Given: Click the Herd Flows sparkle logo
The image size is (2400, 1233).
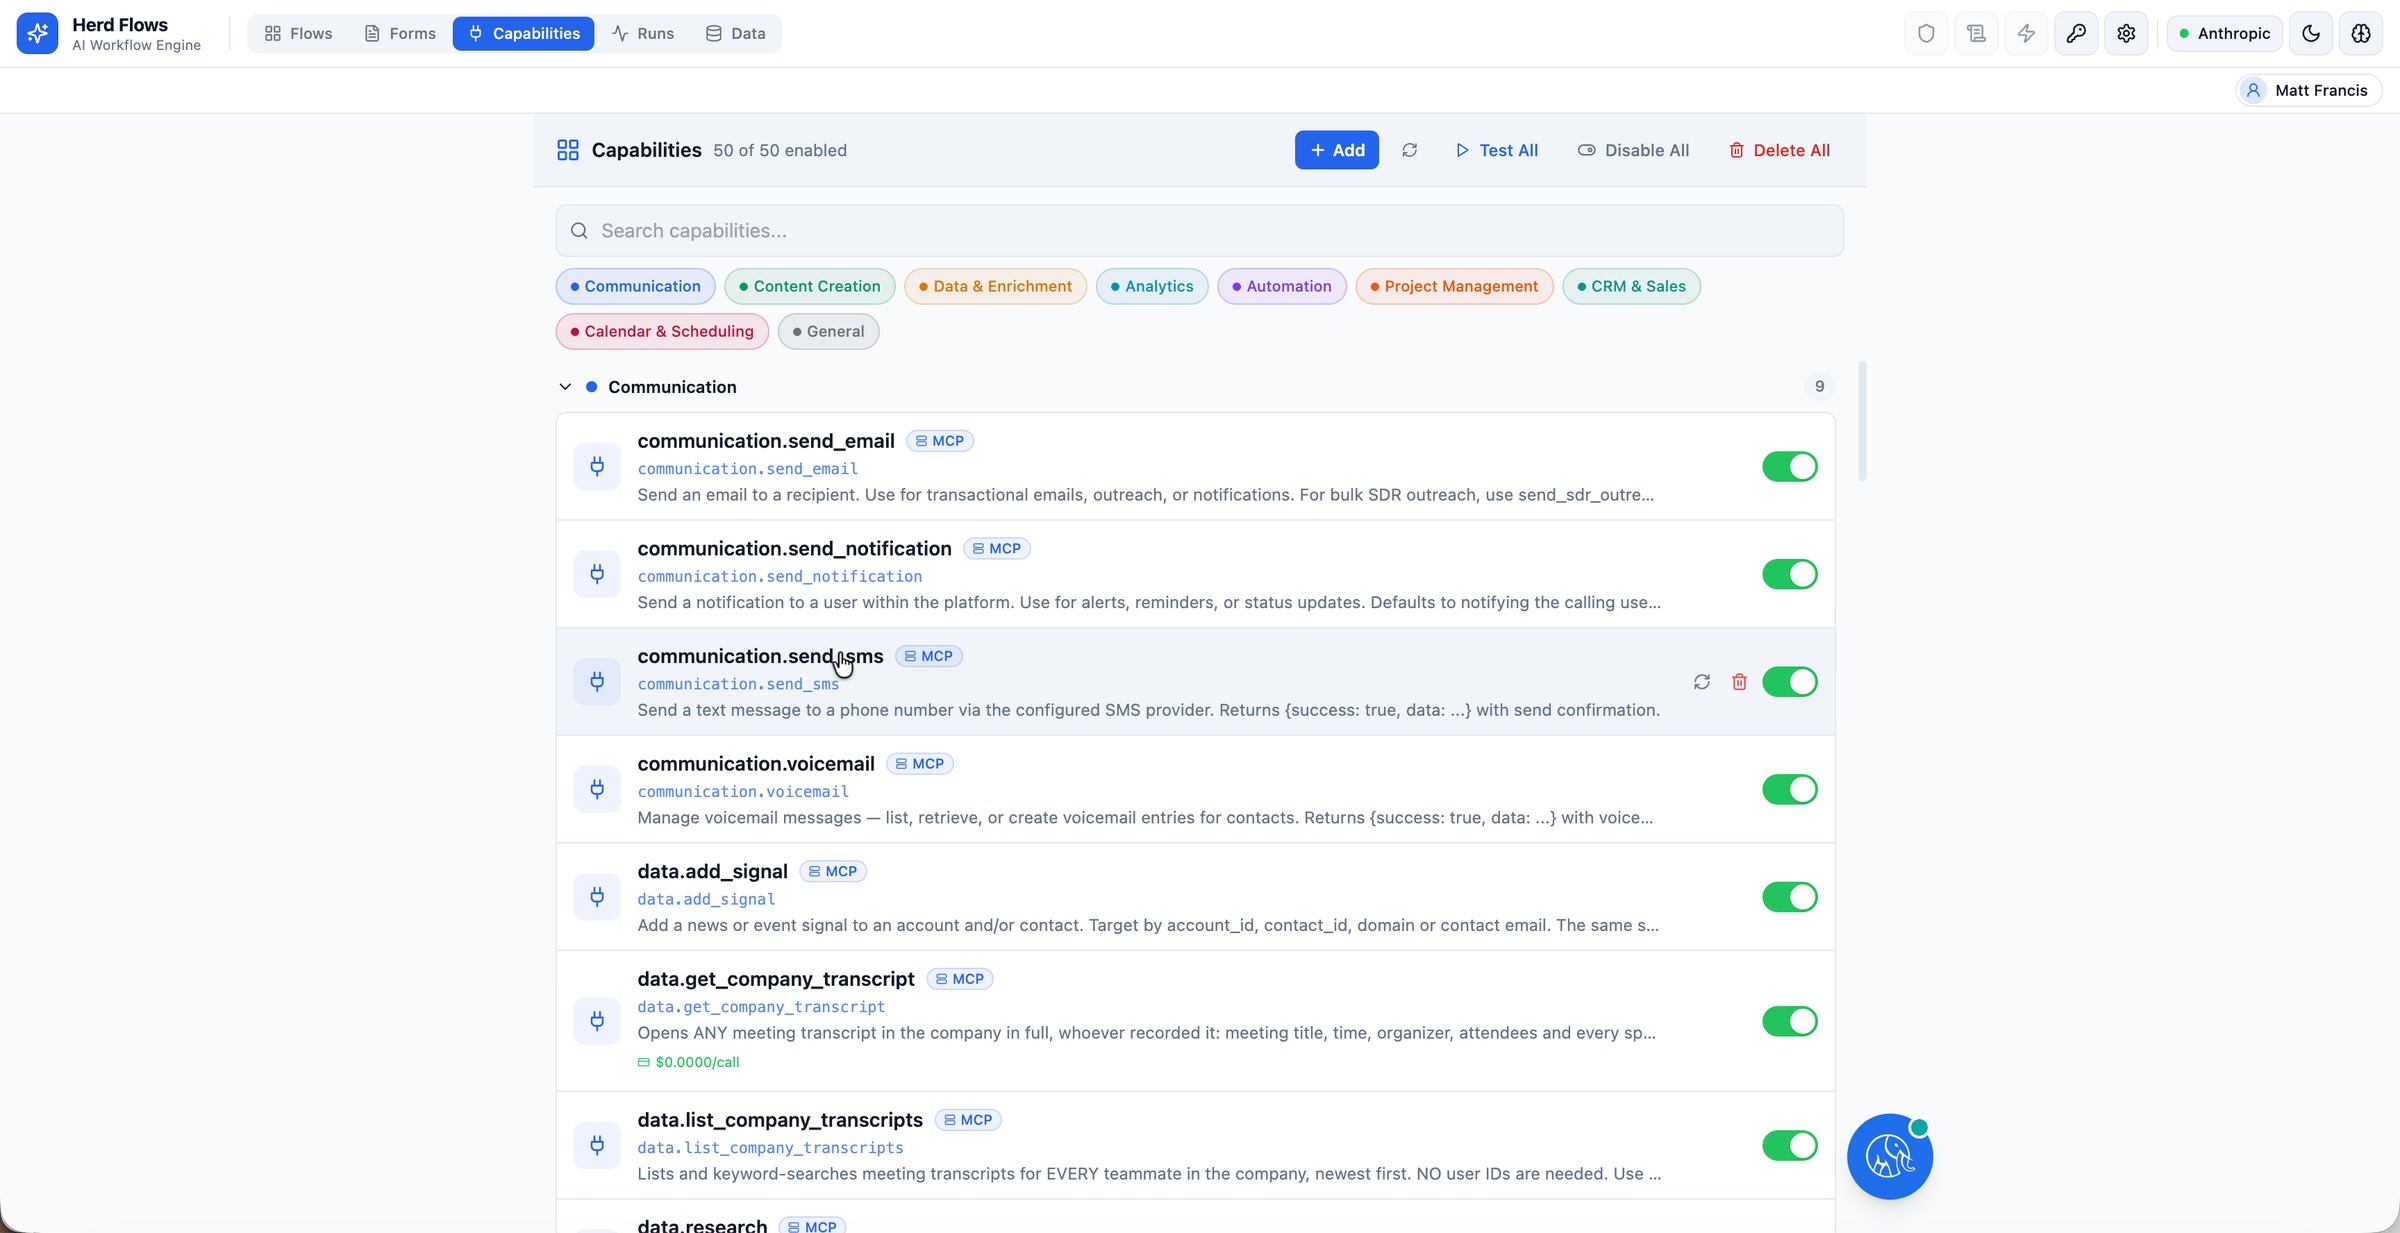Looking at the screenshot, I should point(37,33).
